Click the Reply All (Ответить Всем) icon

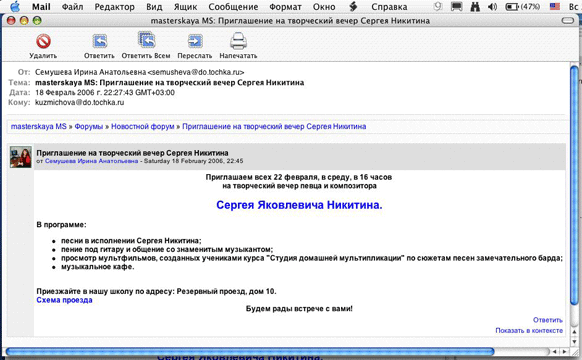click(146, 40)
